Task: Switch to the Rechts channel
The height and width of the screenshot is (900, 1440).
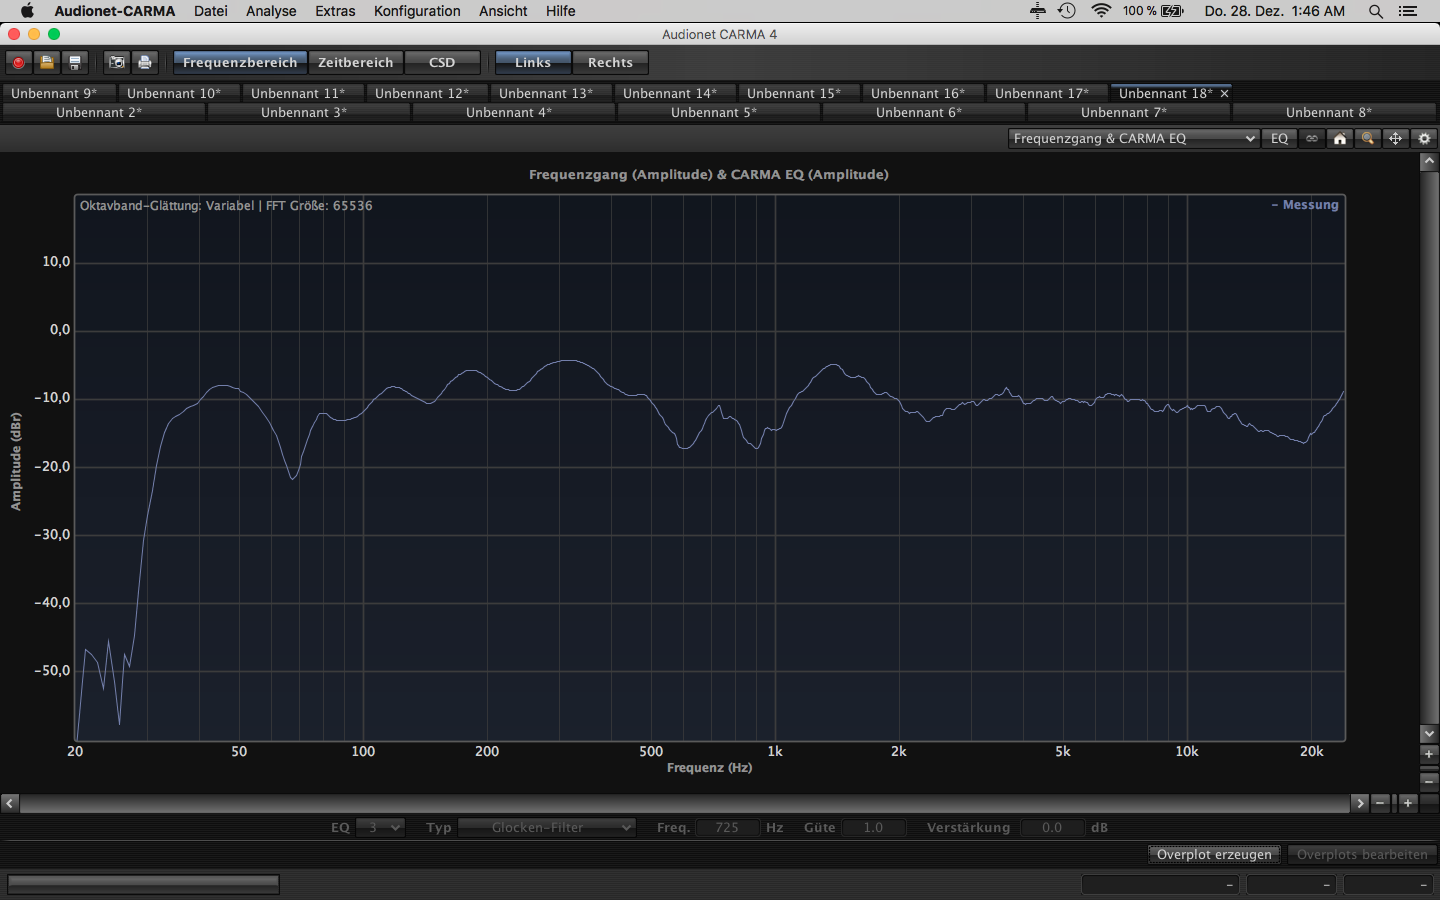Action: point(610,62)
